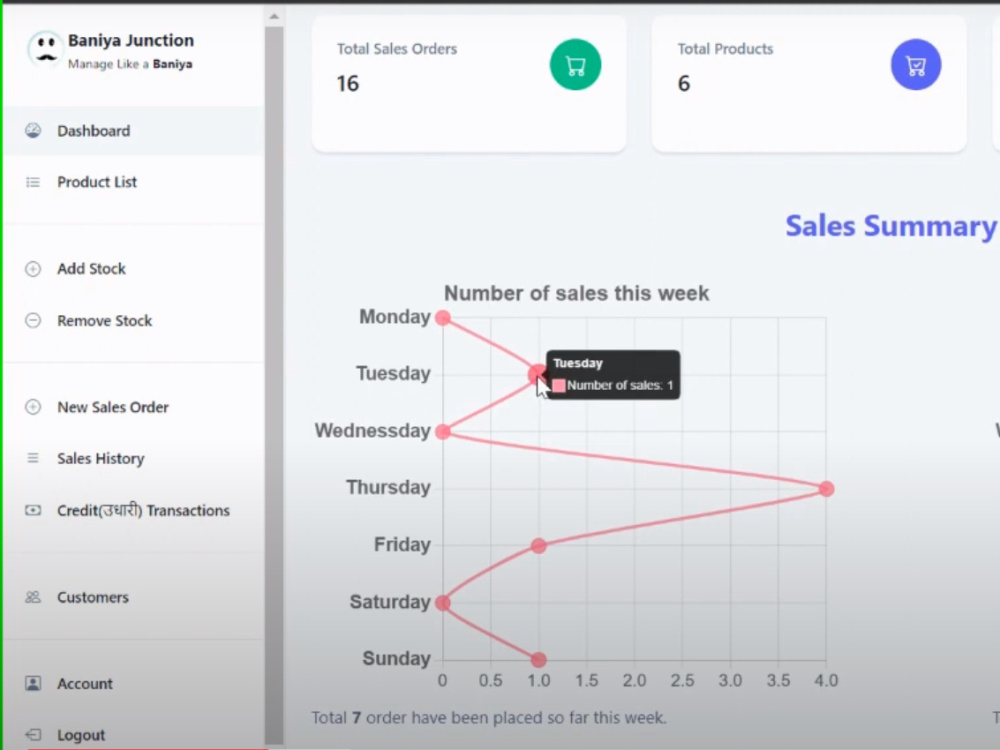This screenshot has width=1000, height=750.
Task: Click the blue Total Products cart icon
Action: tap(916, 64)
